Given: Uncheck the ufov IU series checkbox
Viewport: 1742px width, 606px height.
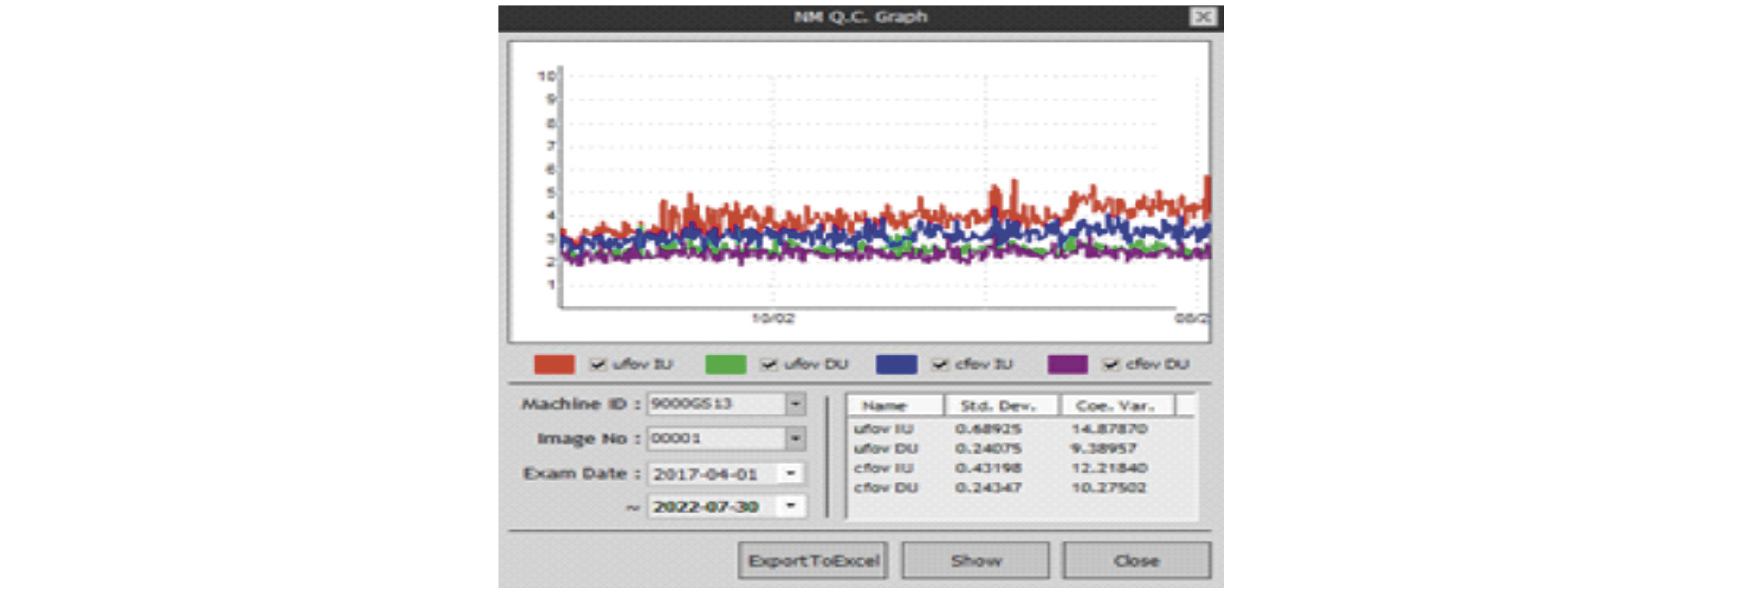Looking at the screenshot, I should click(x=598, y=365).
